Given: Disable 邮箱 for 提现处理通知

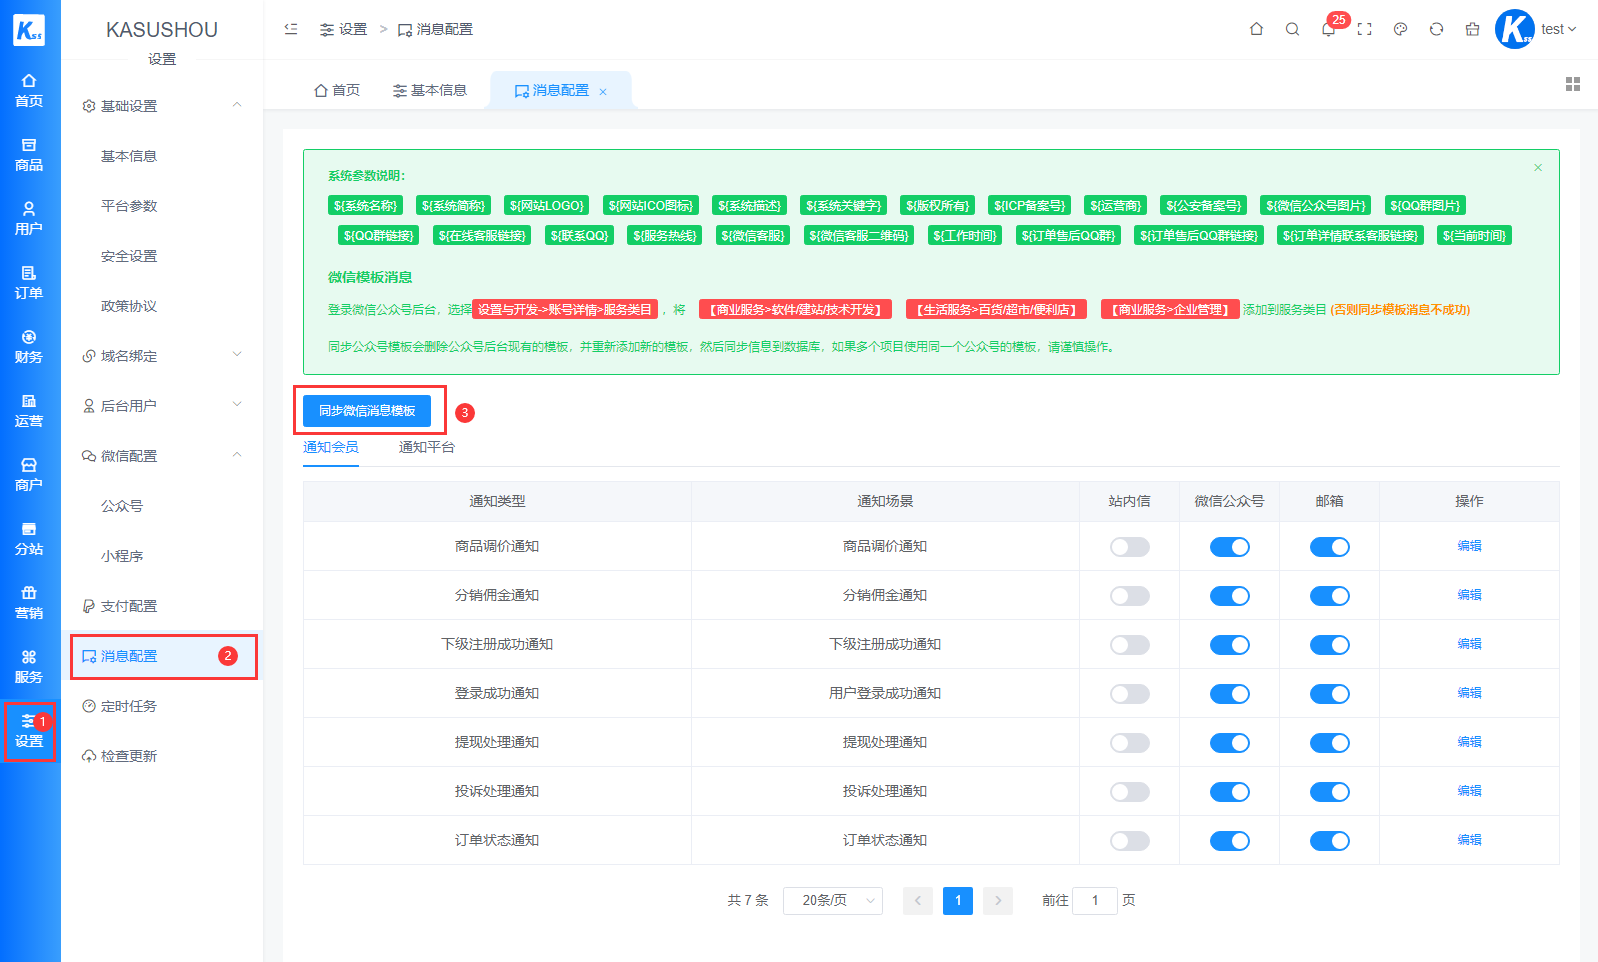Looking at the screenshot, I should click(1330, 743).
